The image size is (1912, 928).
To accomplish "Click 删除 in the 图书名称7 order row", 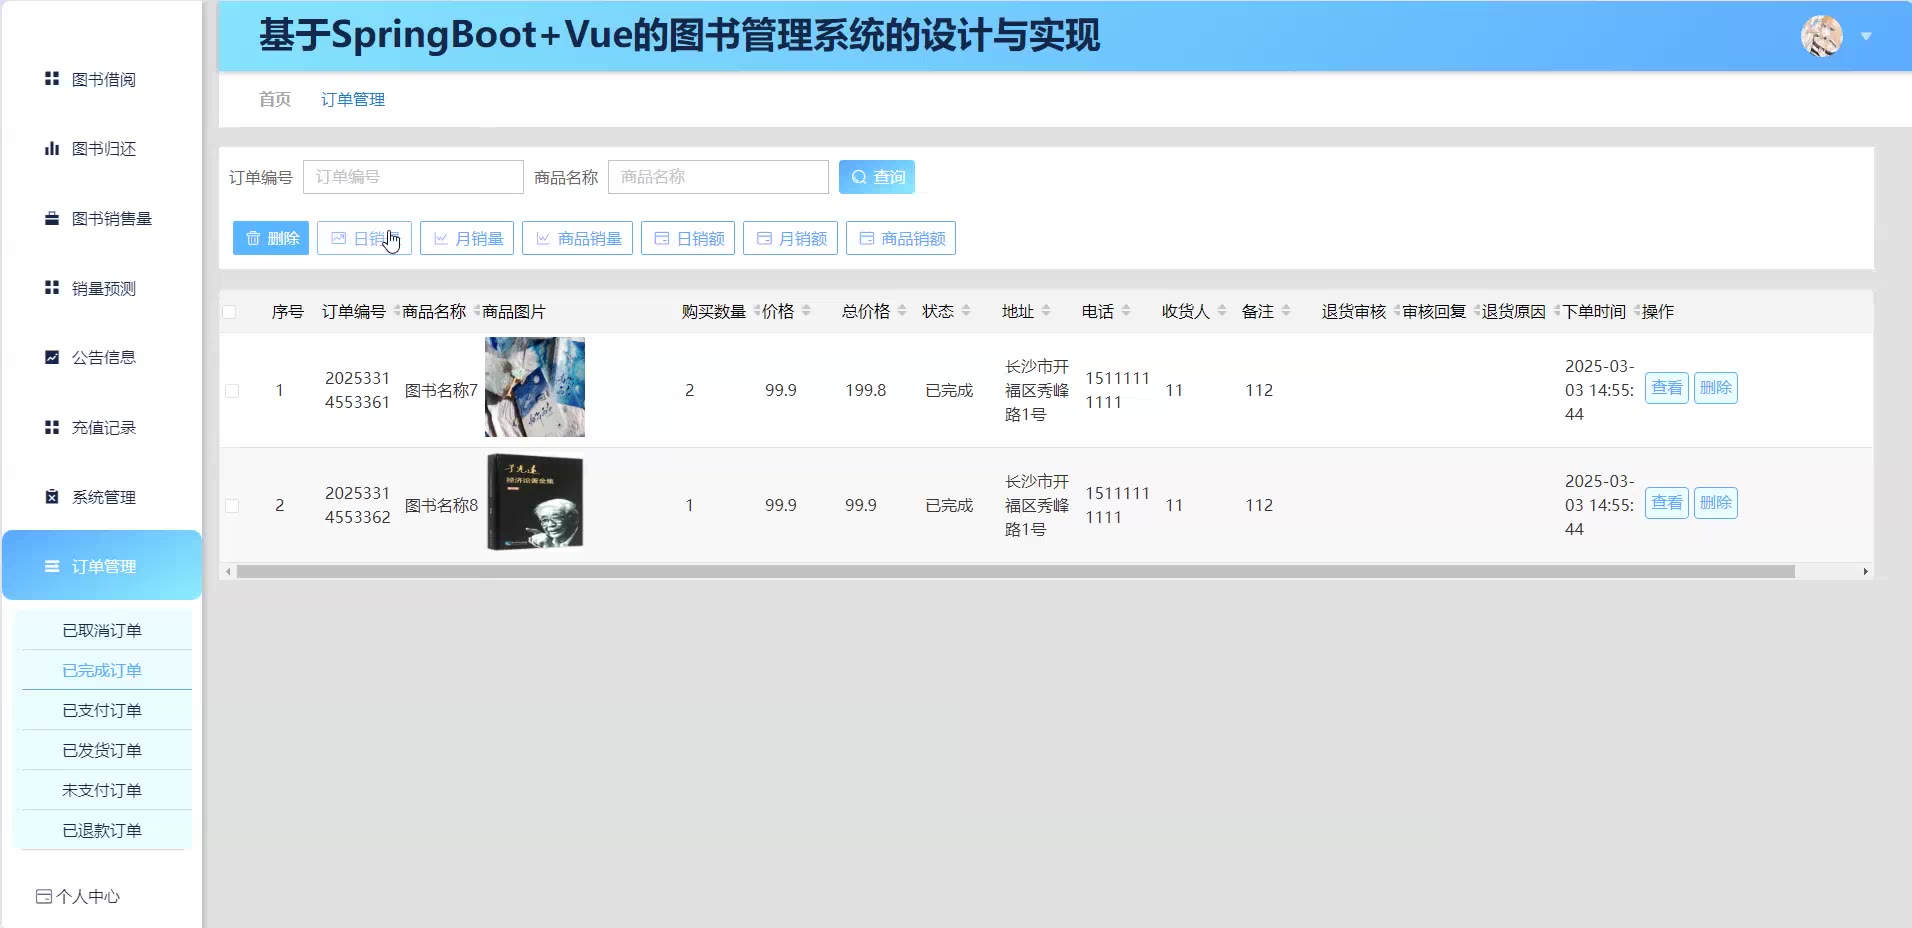I will coord(1716,388).
